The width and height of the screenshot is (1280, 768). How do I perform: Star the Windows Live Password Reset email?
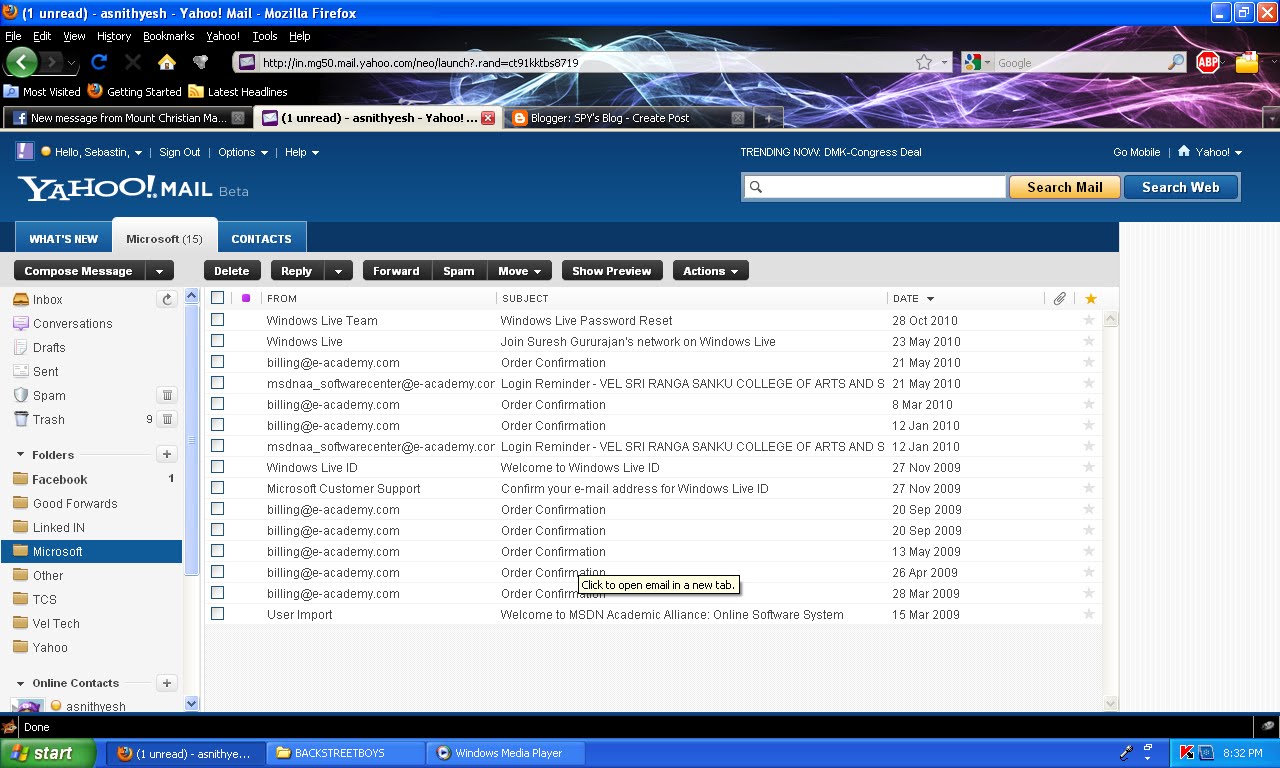[1089, 320]
